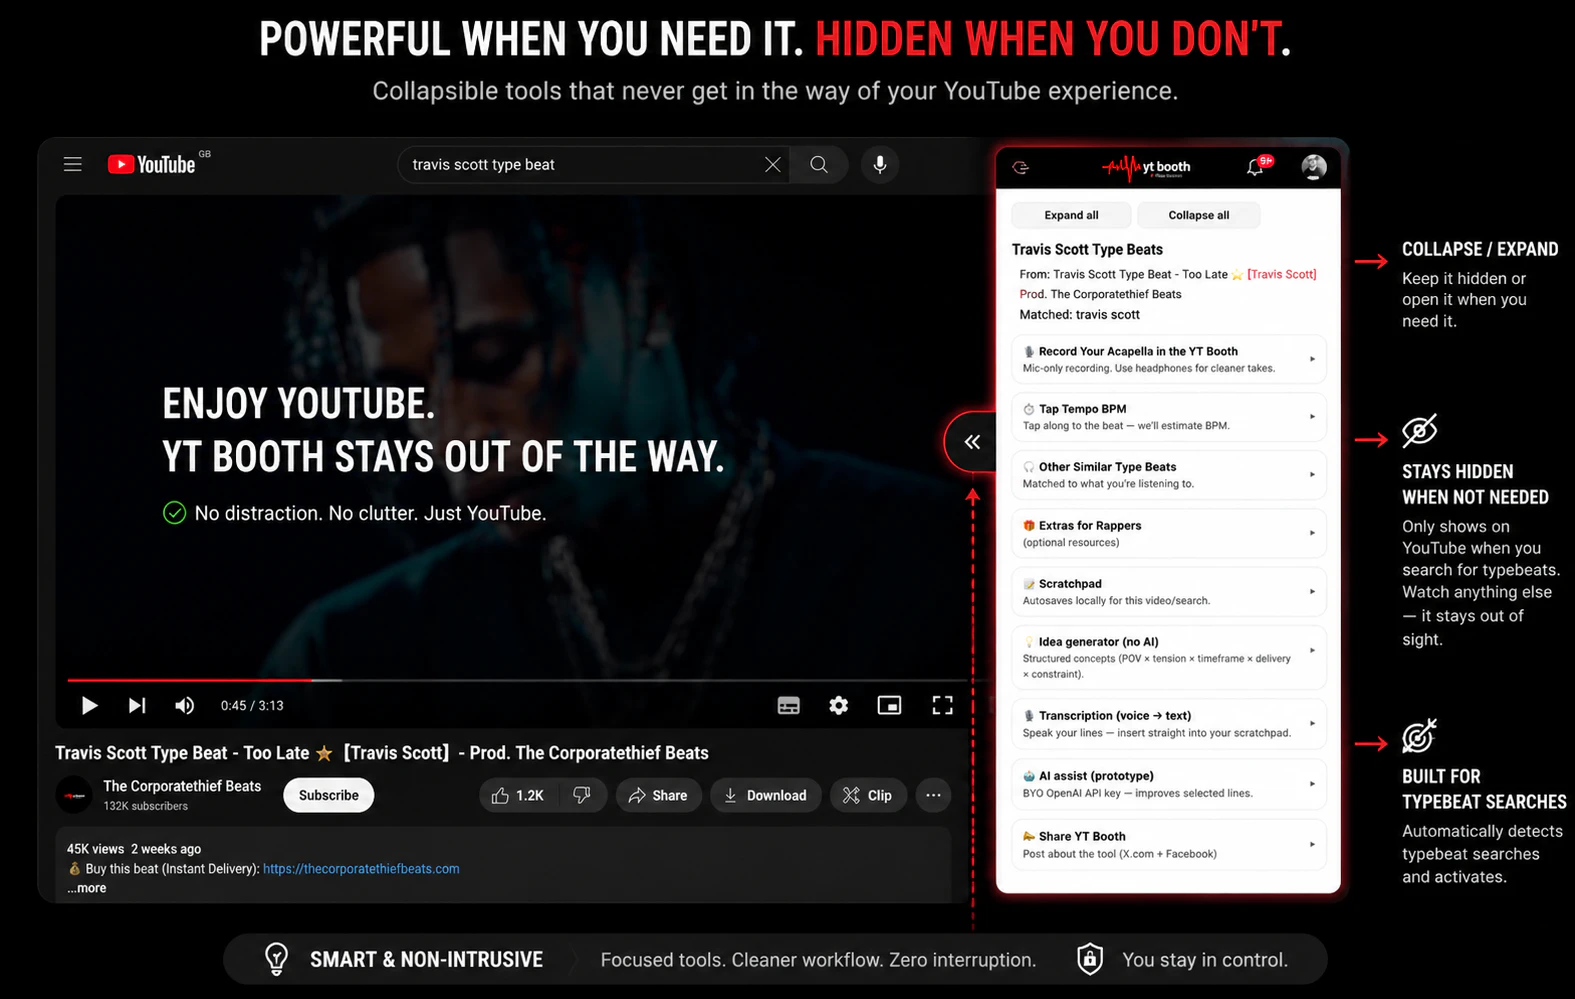
Task: Expand Transcription (voice → text) section
Action: (1169, 724)
